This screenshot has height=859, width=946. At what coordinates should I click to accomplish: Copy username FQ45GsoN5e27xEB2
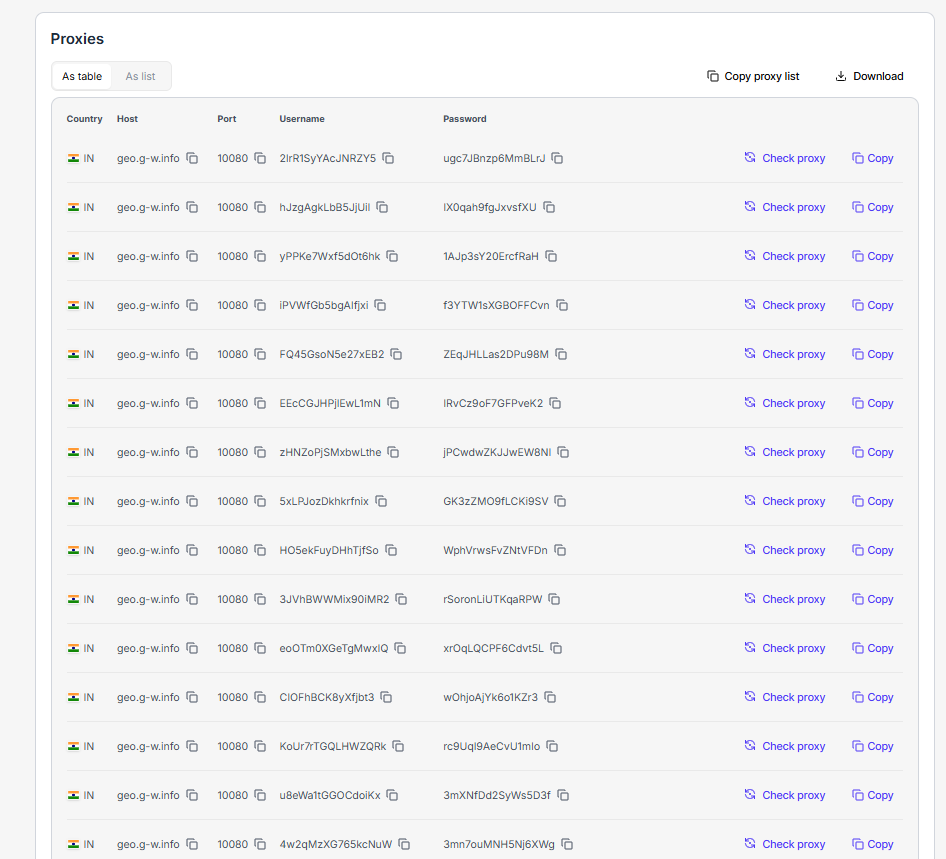pos(396,354)
